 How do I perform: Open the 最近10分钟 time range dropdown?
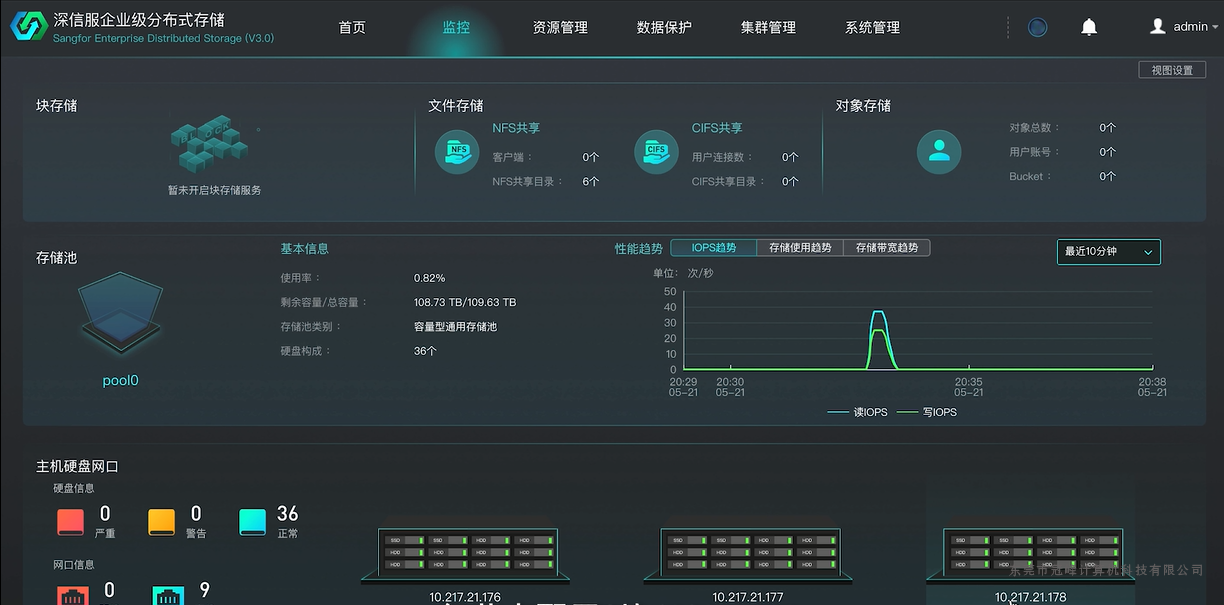[1108, 252]
